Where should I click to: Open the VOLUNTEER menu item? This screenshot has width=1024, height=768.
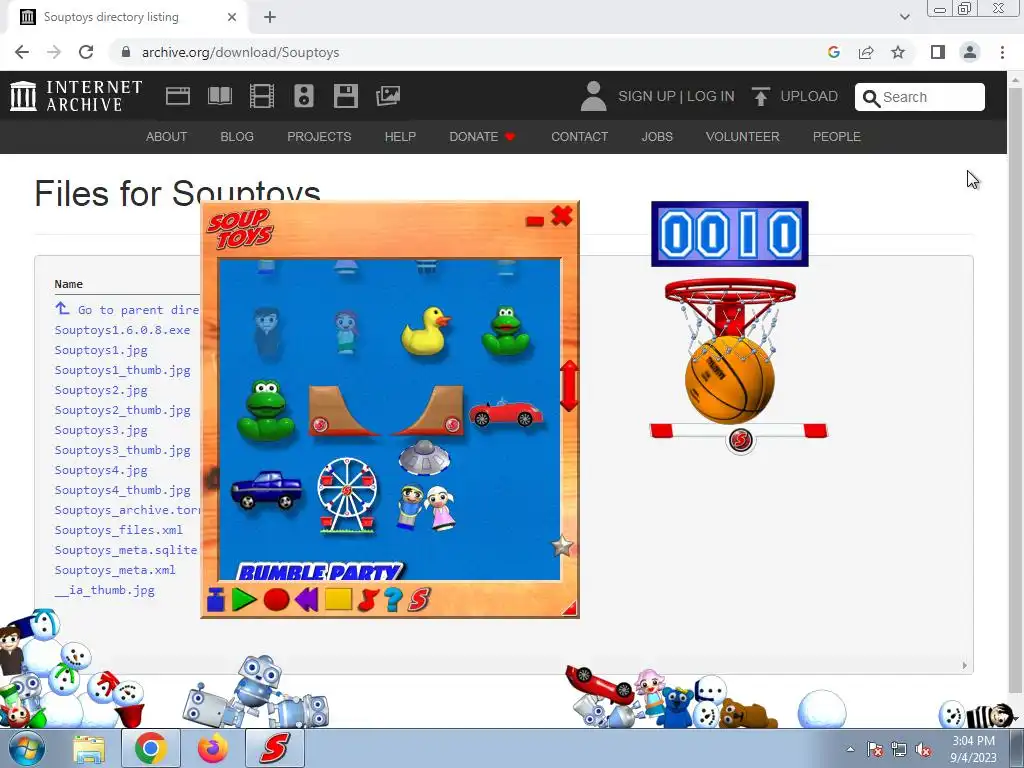[743, 136]
